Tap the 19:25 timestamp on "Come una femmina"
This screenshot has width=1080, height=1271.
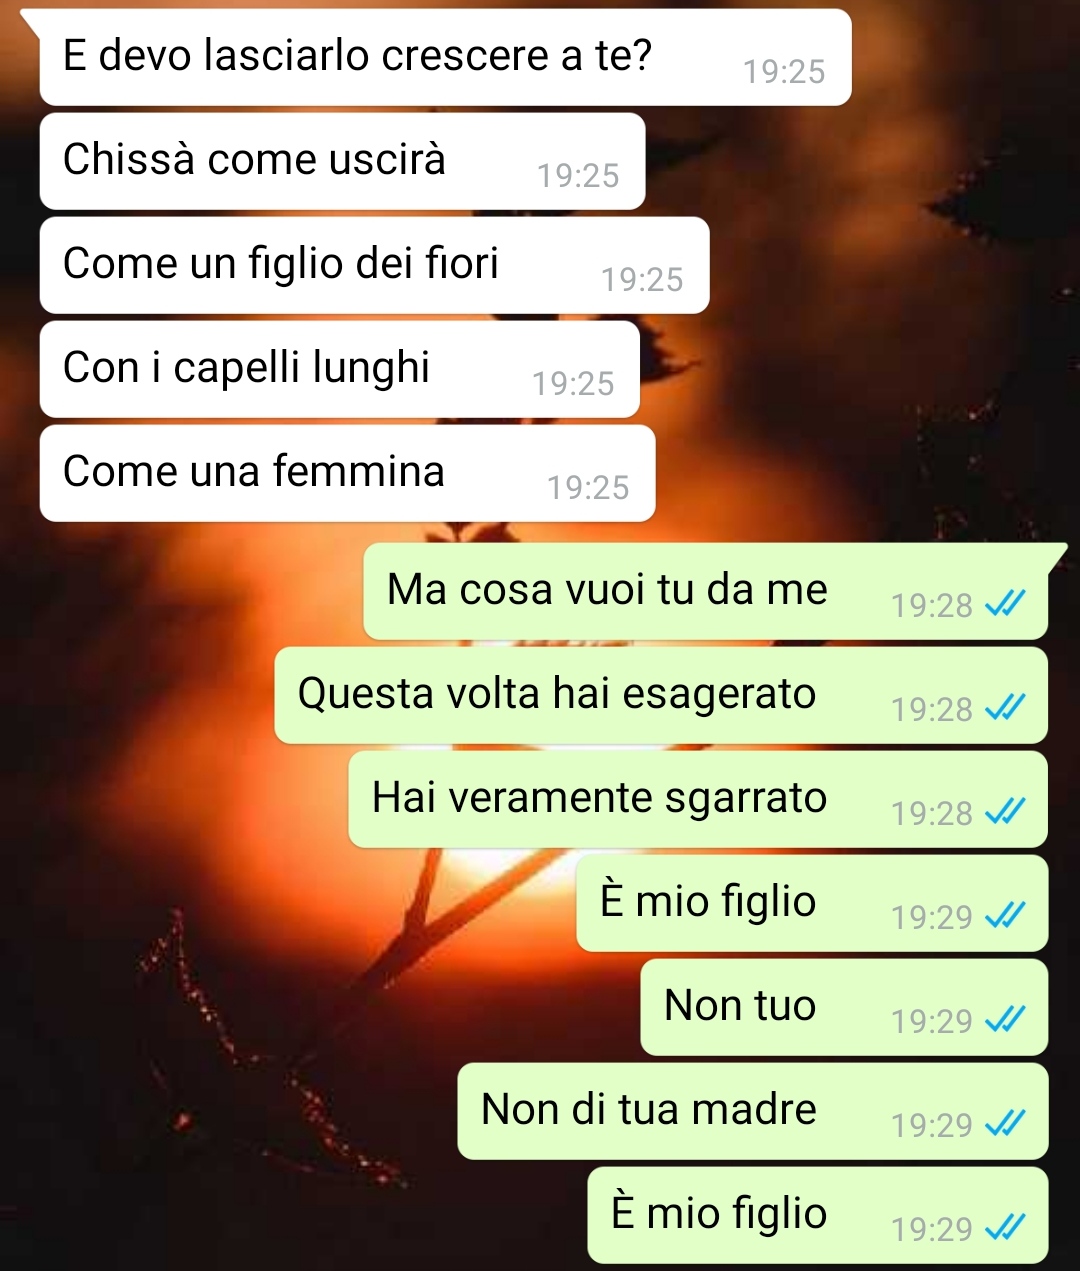pyautogui.click(x=588, y=487)
